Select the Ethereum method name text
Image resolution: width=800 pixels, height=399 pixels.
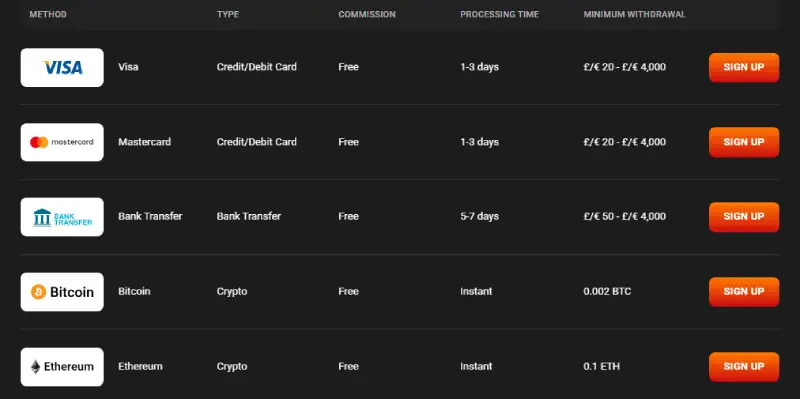coord(140,366)
